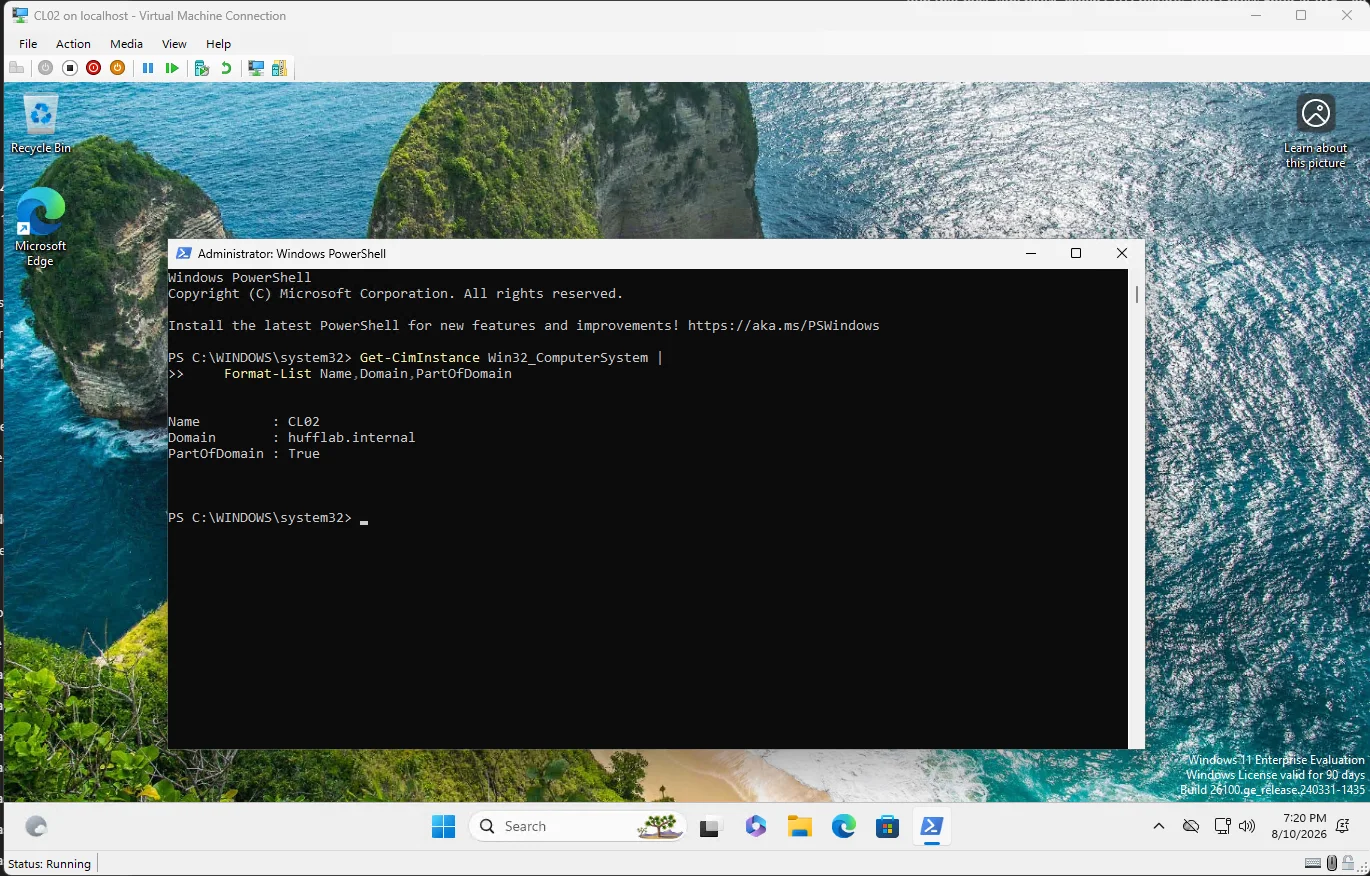The image size is (1370, 876).
Task: Open the widgets icon at taskbar left
Action: tap(36, 826)
